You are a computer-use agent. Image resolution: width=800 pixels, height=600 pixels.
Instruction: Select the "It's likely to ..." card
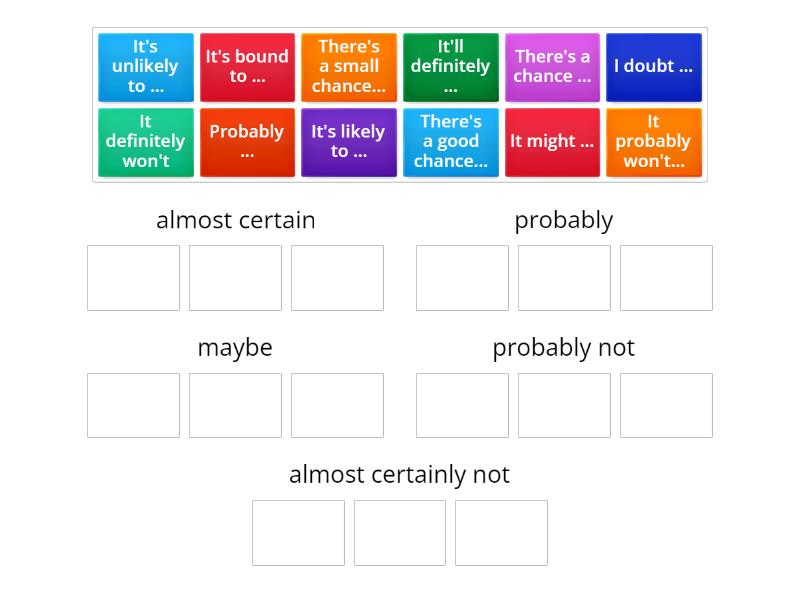click(349, 141)
